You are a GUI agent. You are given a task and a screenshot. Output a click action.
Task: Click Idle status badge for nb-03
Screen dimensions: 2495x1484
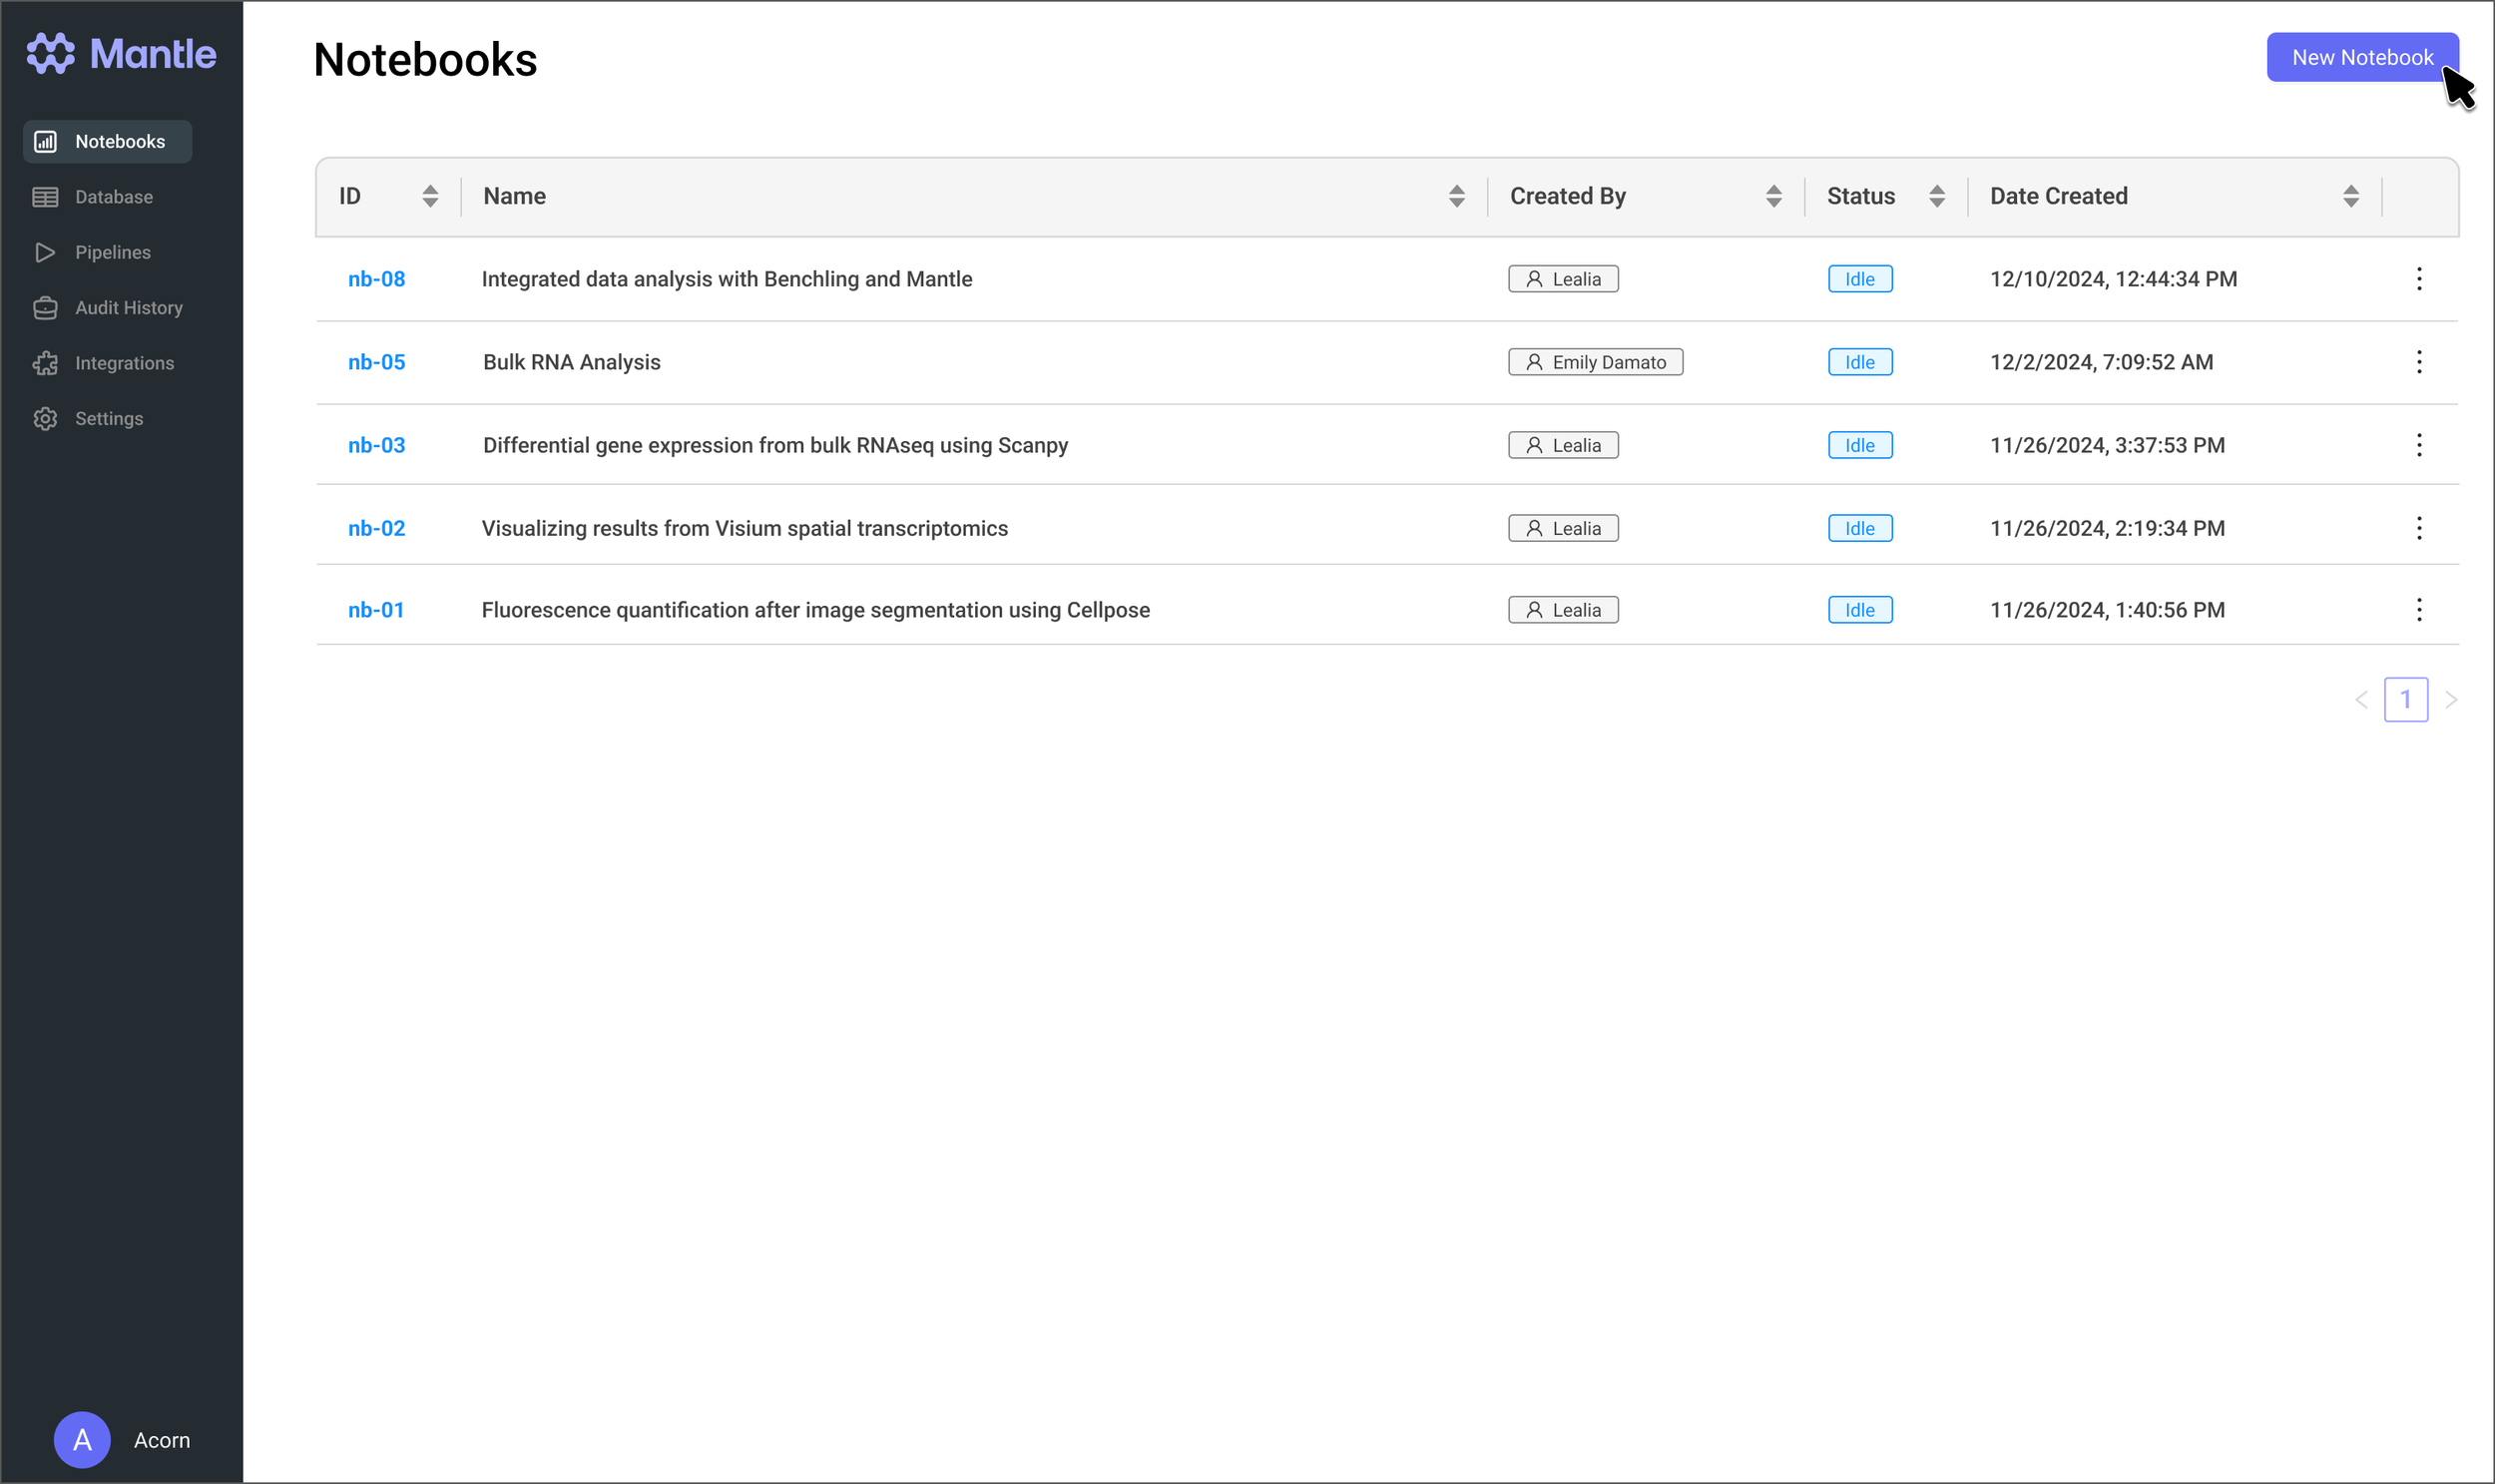point(1860,445)
